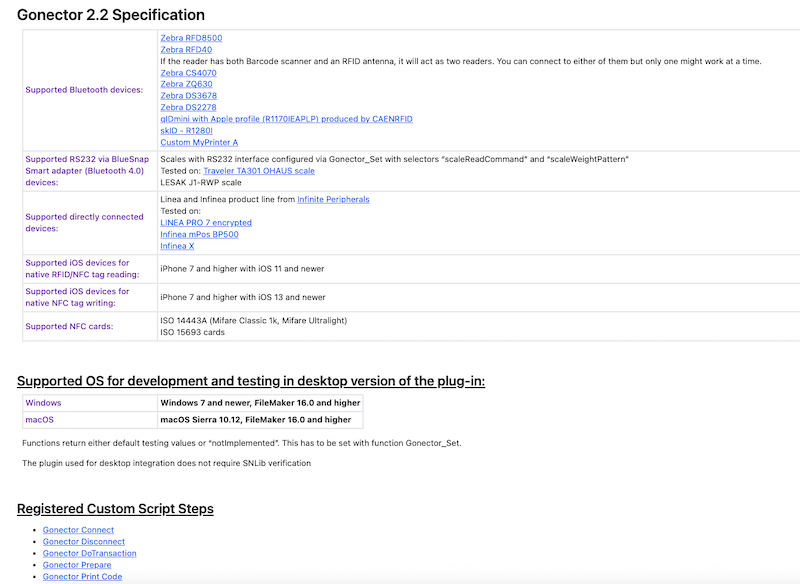Click the macOS Sierra 10.12 cell
Image resolution: width=800 pixels, height=584 pixels.
[256, 420]
